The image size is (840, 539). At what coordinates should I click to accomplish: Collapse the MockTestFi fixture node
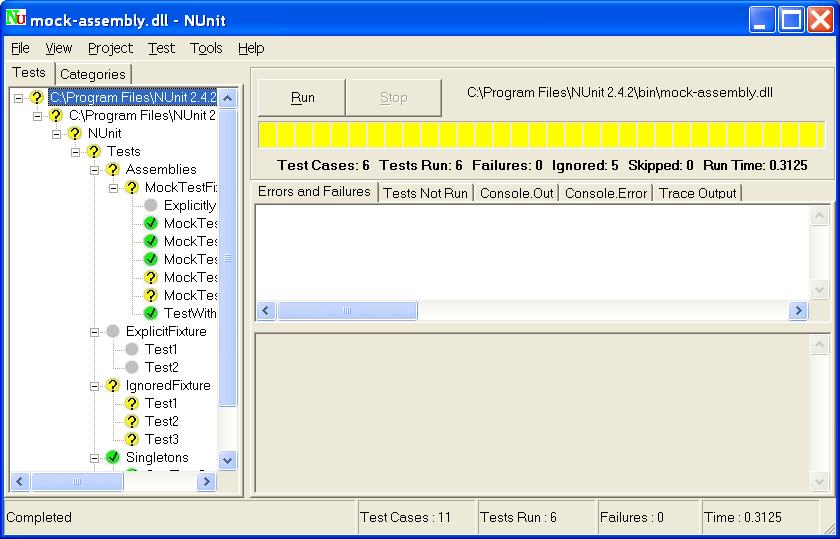tap(114, 188)
